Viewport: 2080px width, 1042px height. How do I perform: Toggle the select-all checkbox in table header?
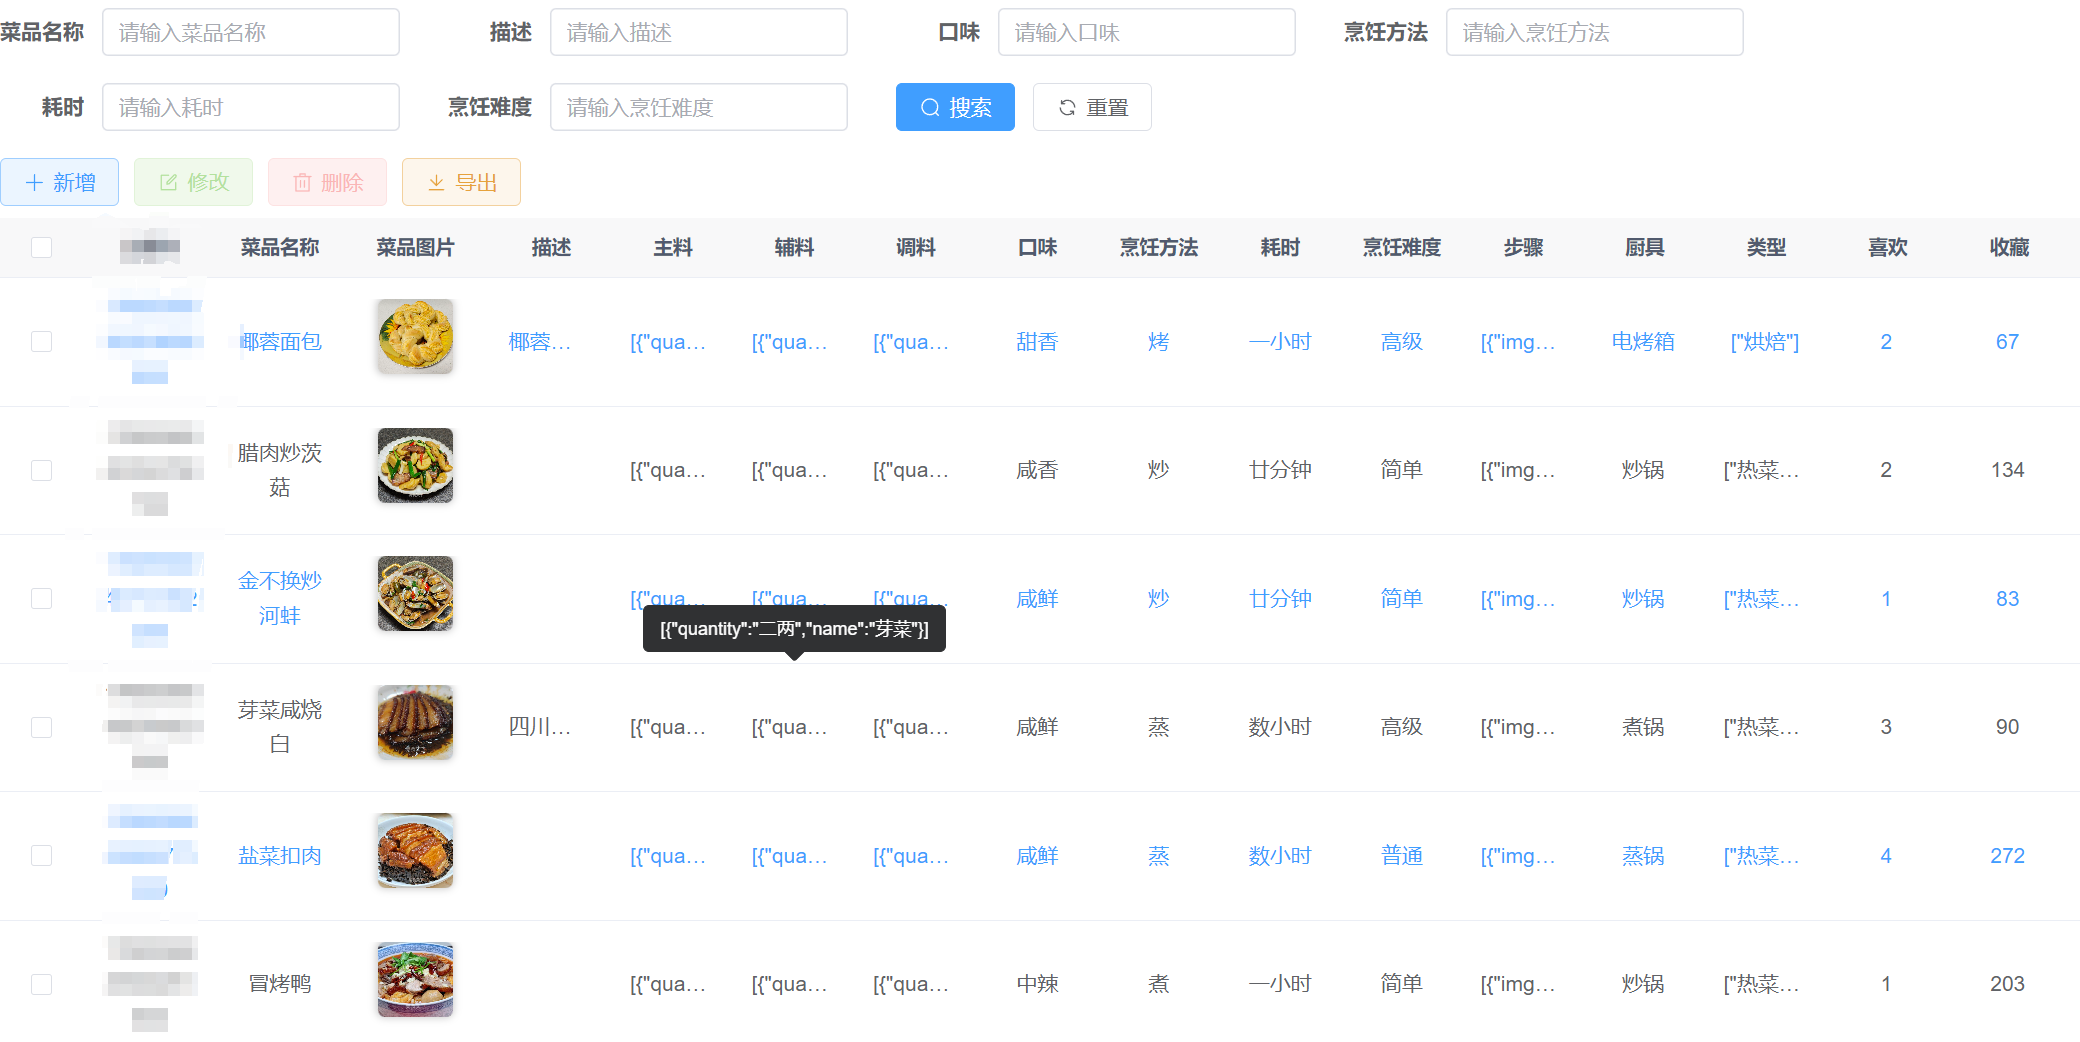pyautogui.click(x=41, y=247)
